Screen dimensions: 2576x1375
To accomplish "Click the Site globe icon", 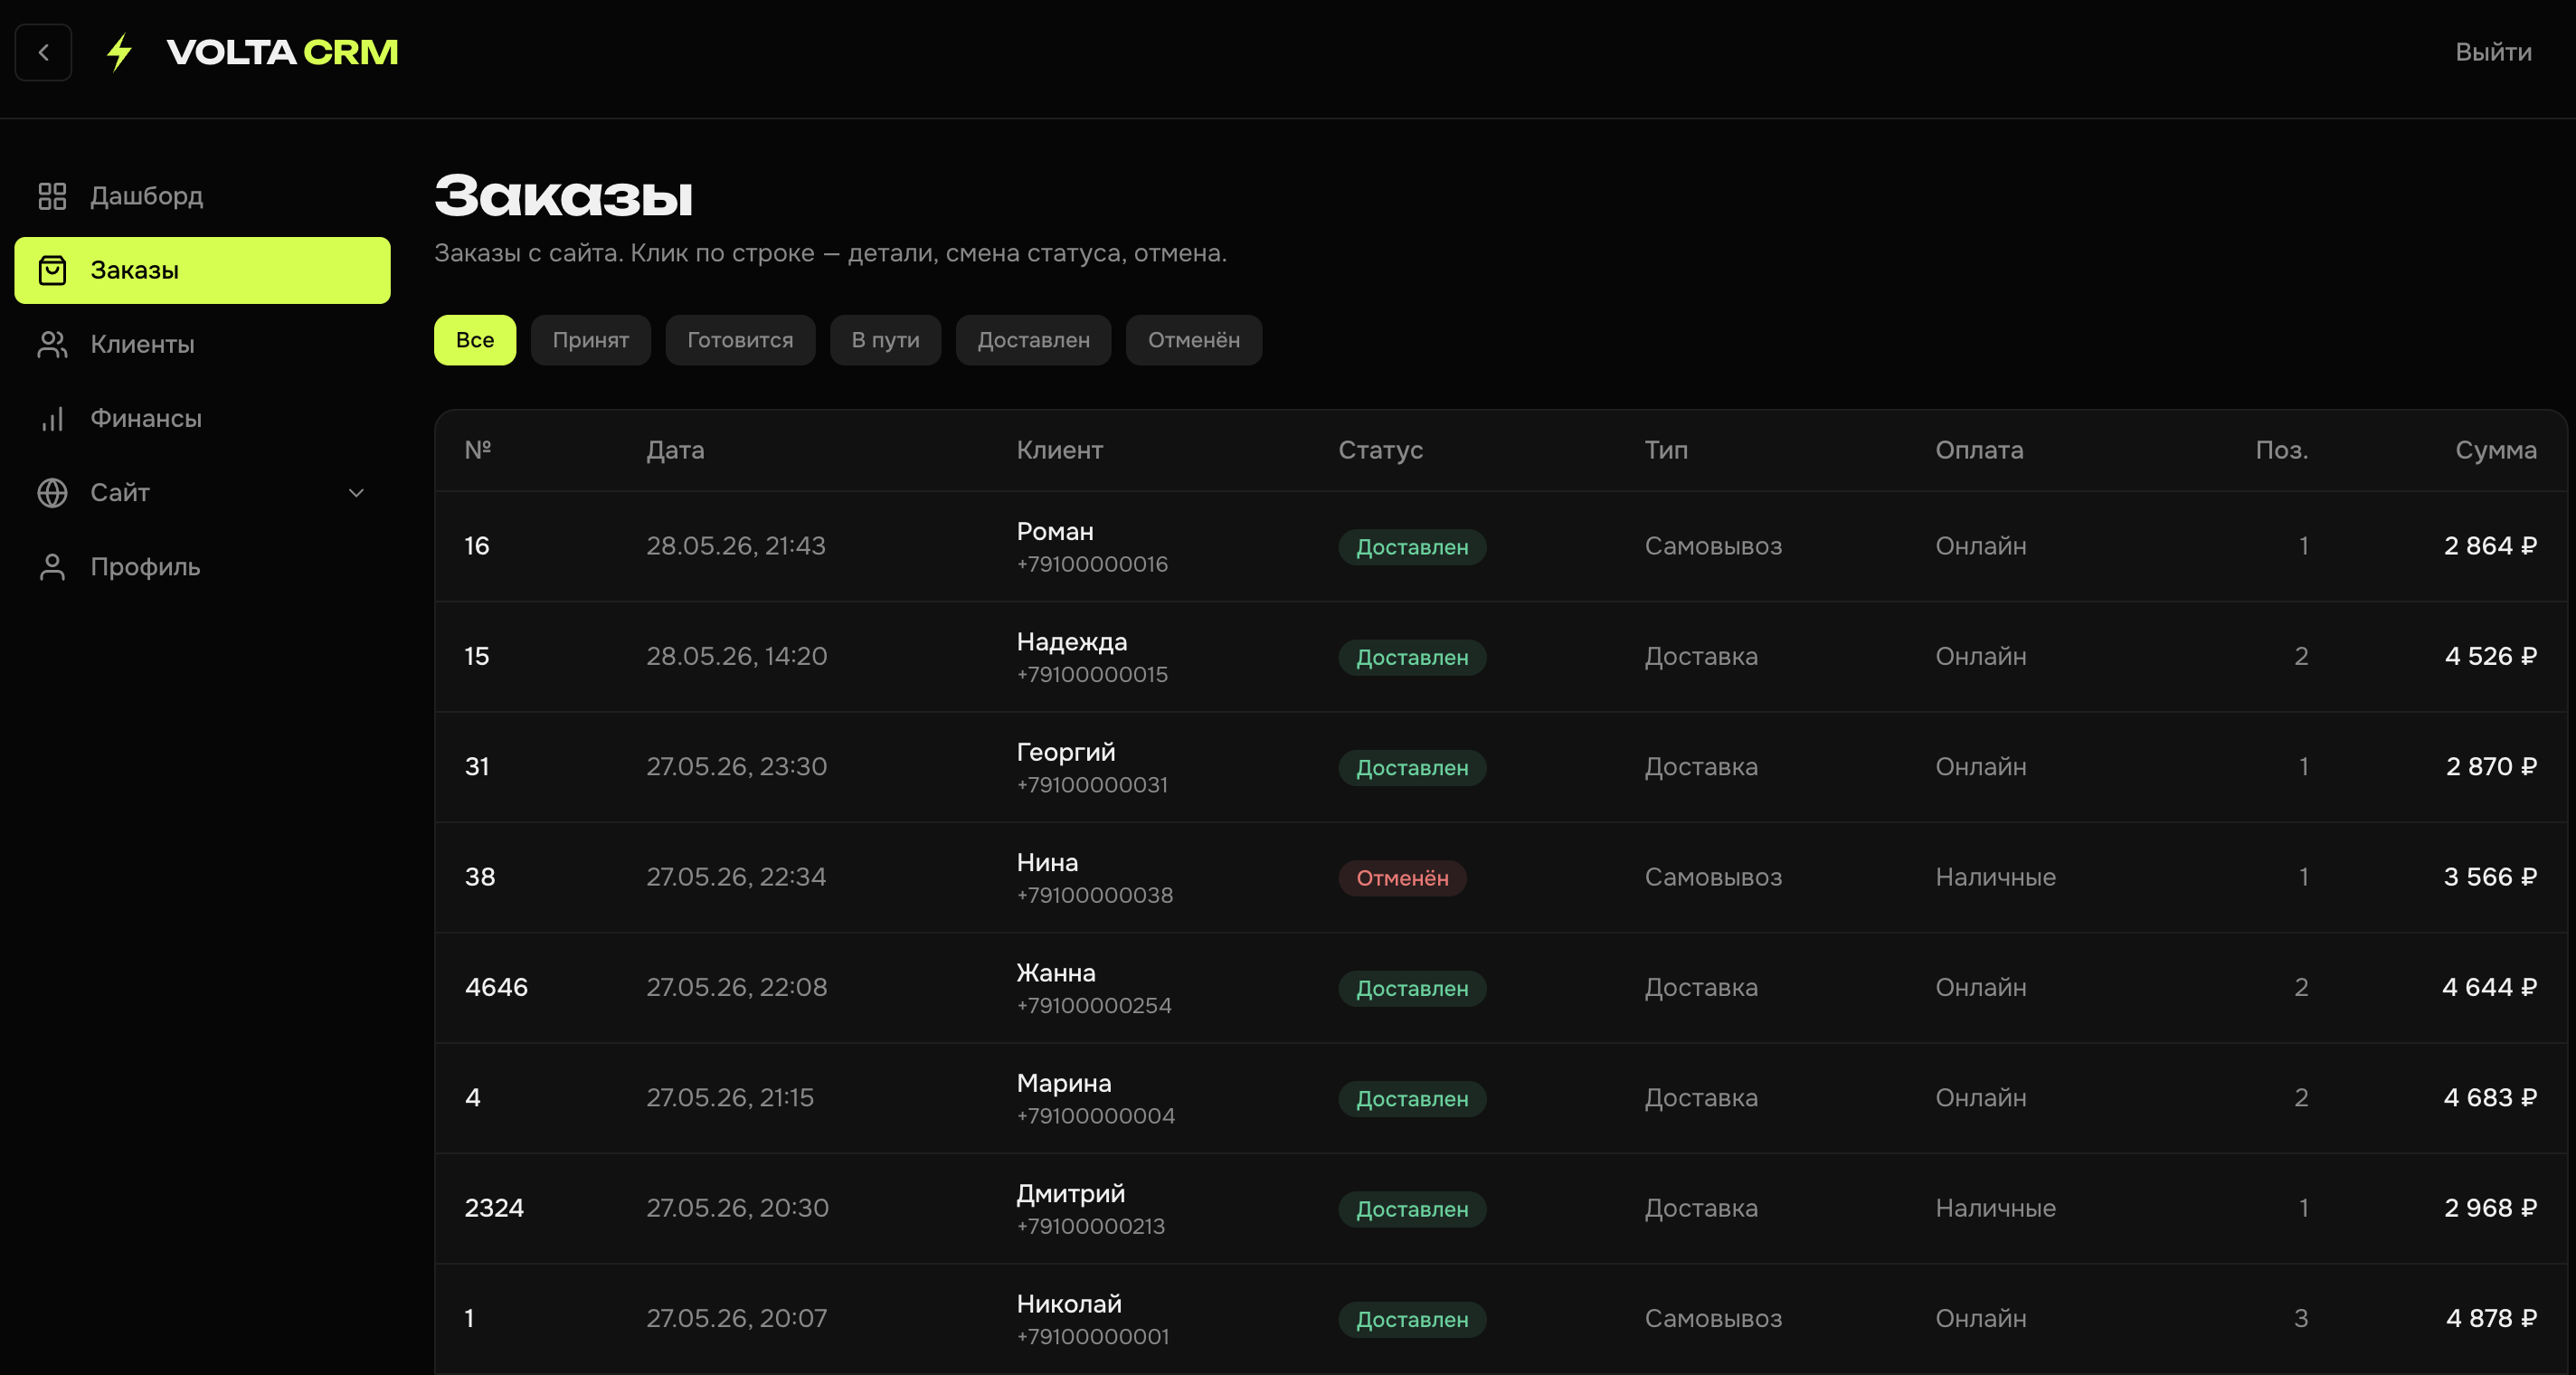I will coord(52,492).
